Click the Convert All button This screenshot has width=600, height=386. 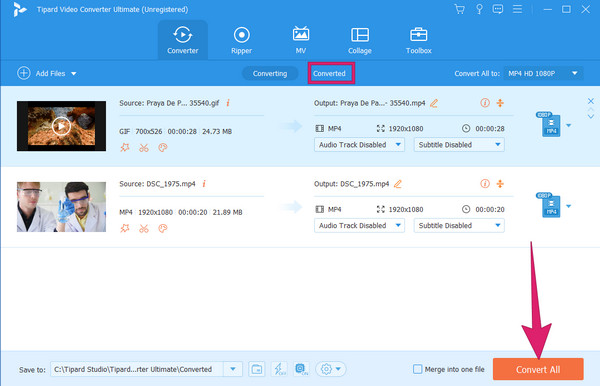tap(538, 369)
